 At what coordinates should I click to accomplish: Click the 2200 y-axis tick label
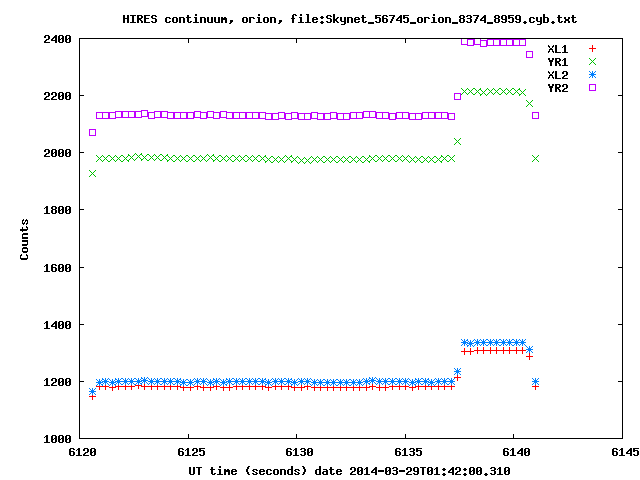[x=58, y=96]
